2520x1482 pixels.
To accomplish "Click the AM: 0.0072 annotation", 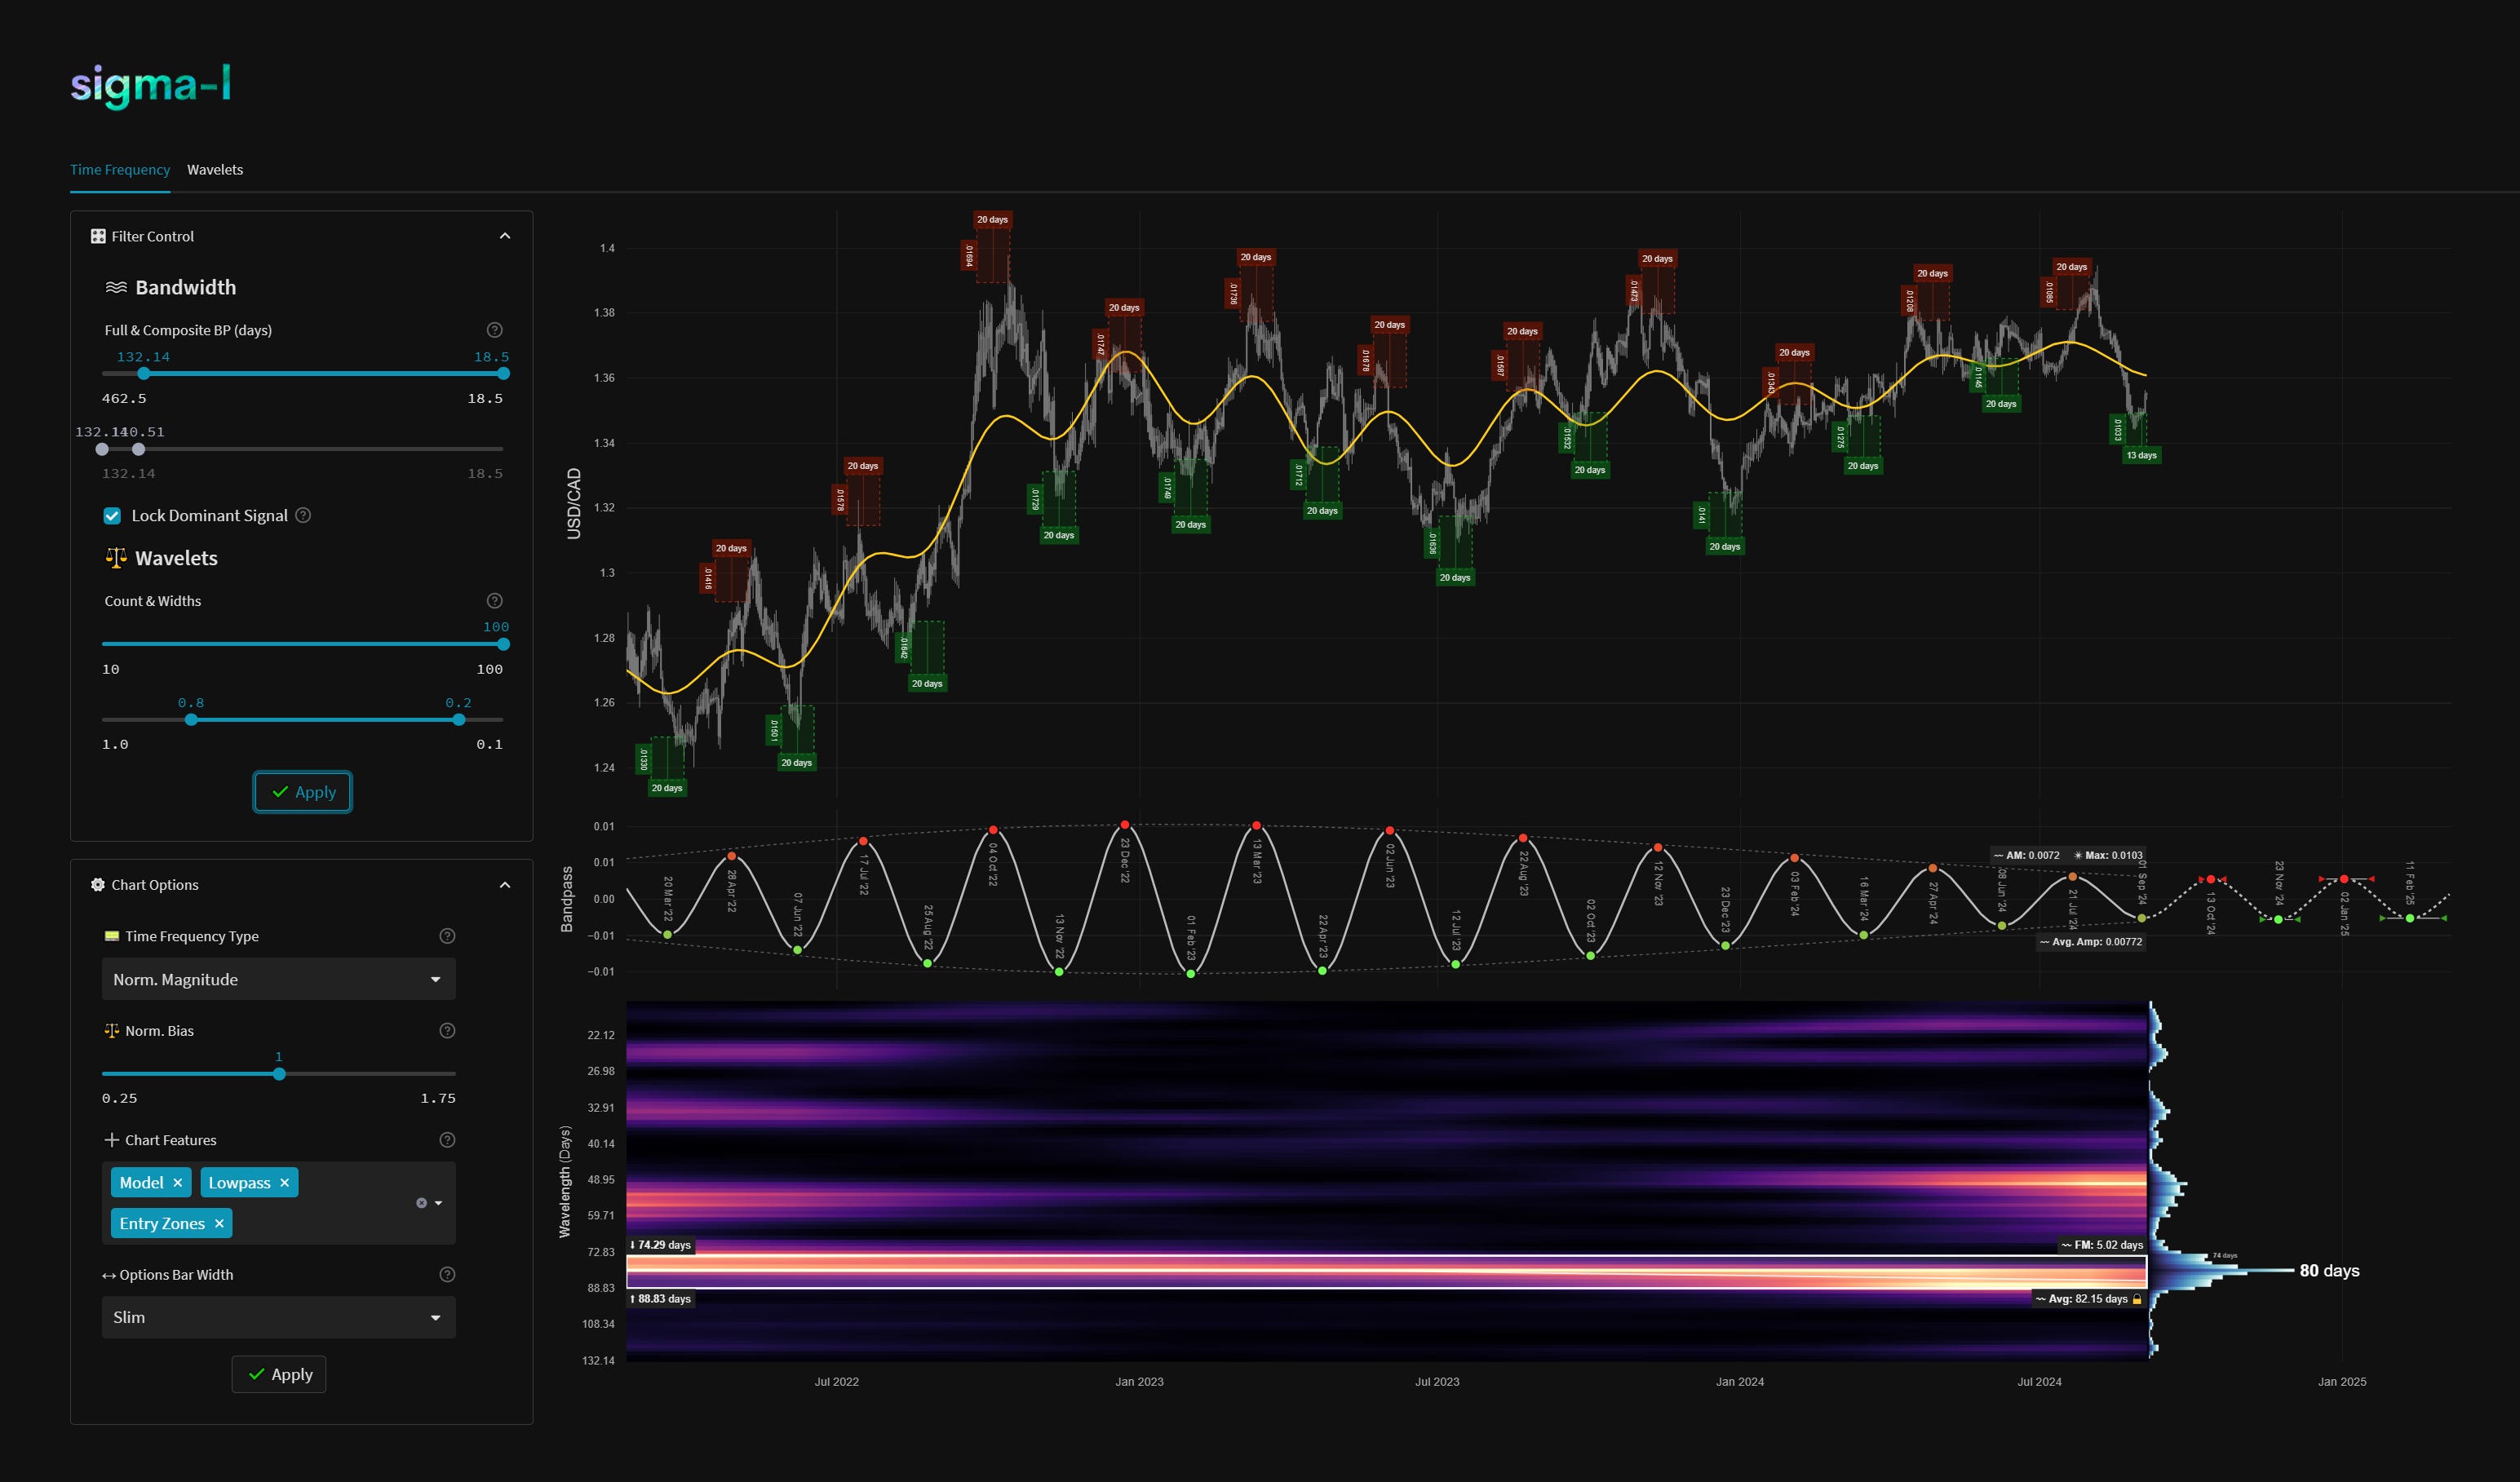I will click(2026, 855).
